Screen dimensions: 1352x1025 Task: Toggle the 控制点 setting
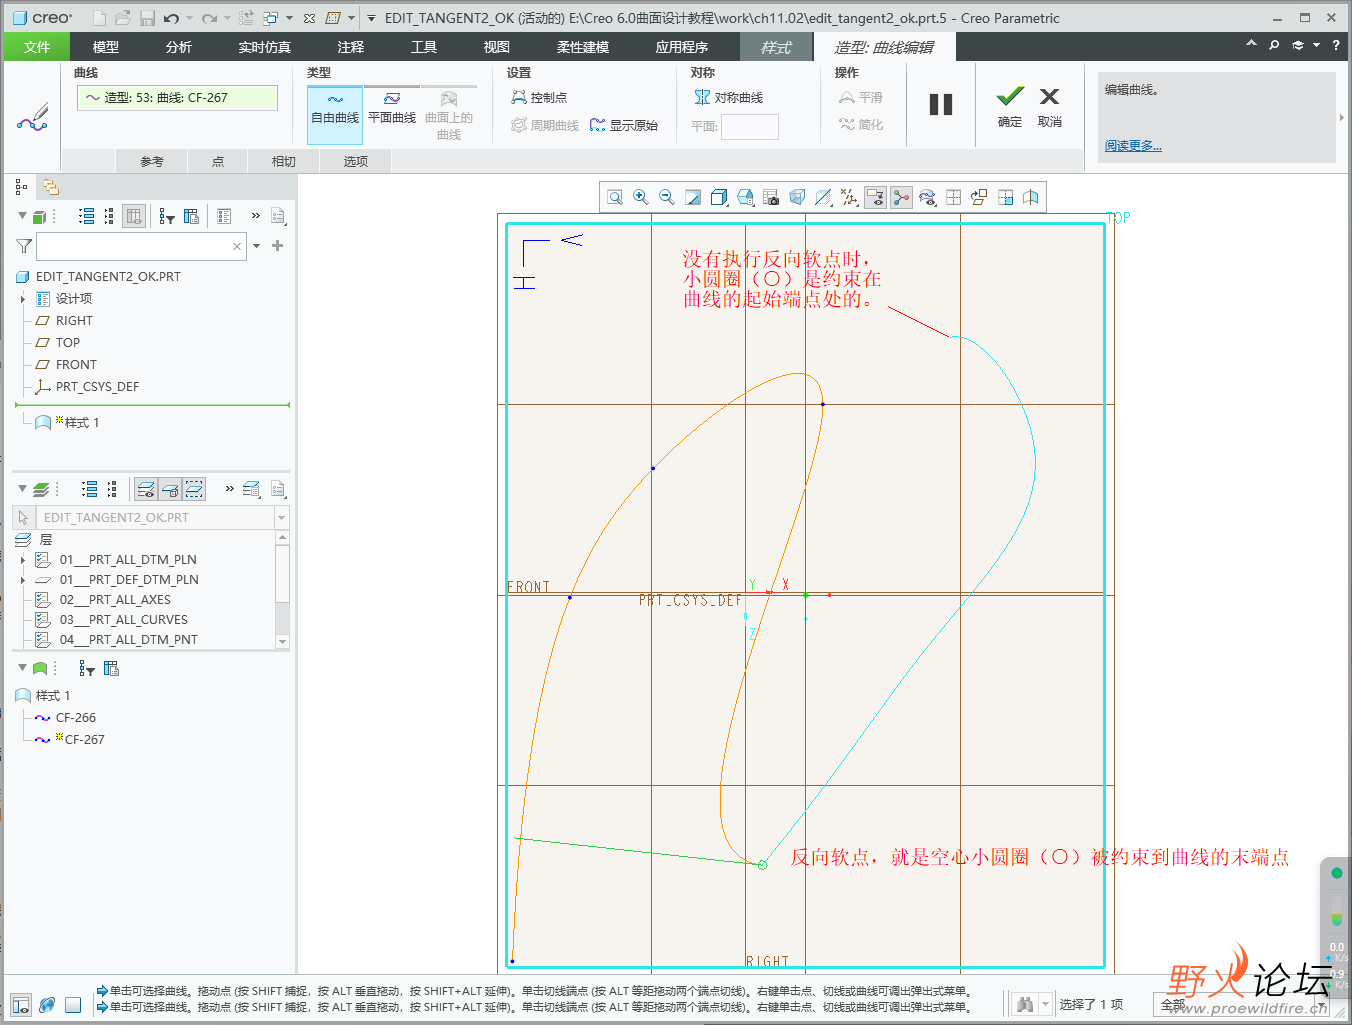539,97
